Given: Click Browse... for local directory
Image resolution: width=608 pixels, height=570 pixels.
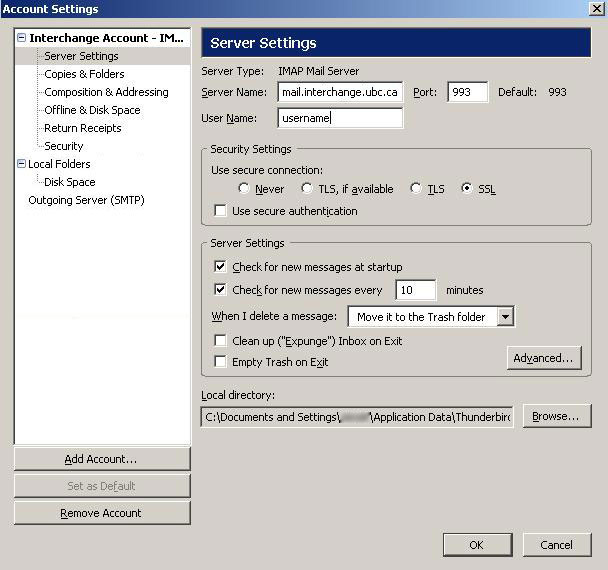Looking at the screenshot, I should pyautogui.click(x=556, y=416).
